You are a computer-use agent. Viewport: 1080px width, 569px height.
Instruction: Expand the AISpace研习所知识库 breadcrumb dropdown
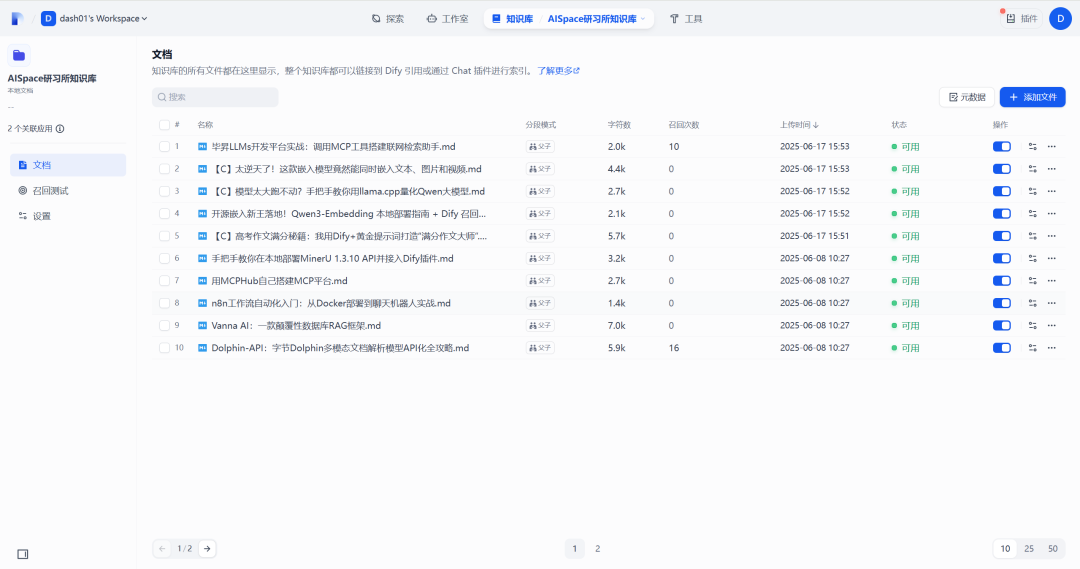[596, 19]
